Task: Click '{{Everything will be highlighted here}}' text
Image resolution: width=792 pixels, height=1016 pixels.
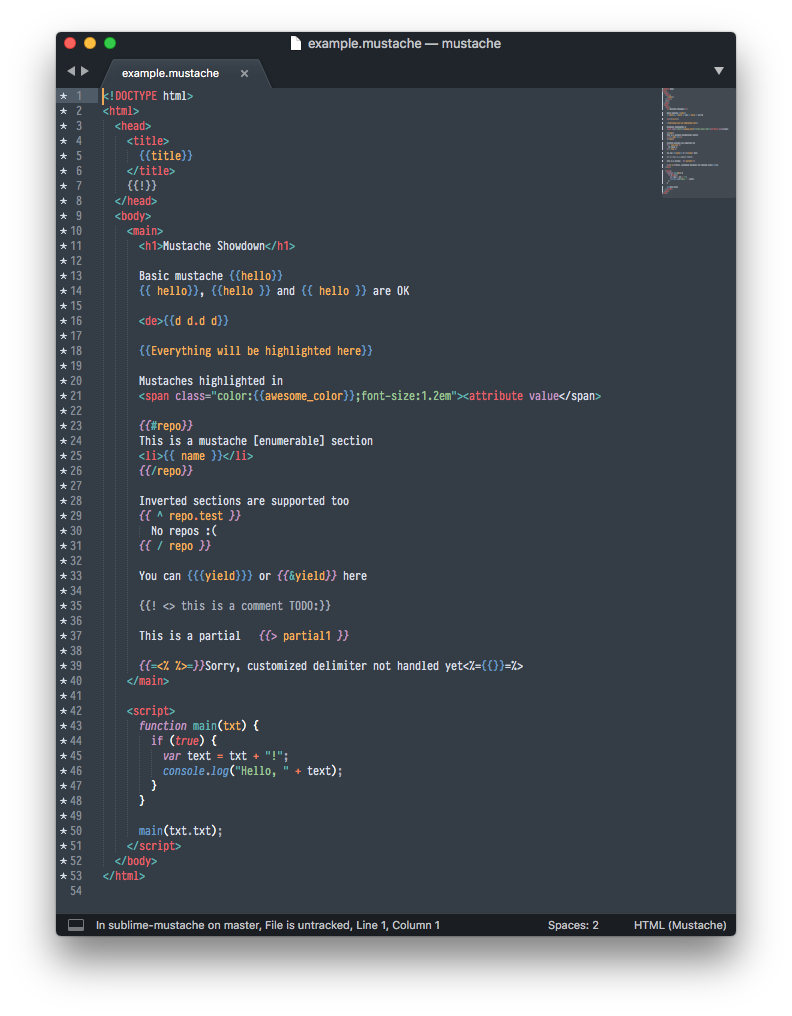Action: [256, 351]
